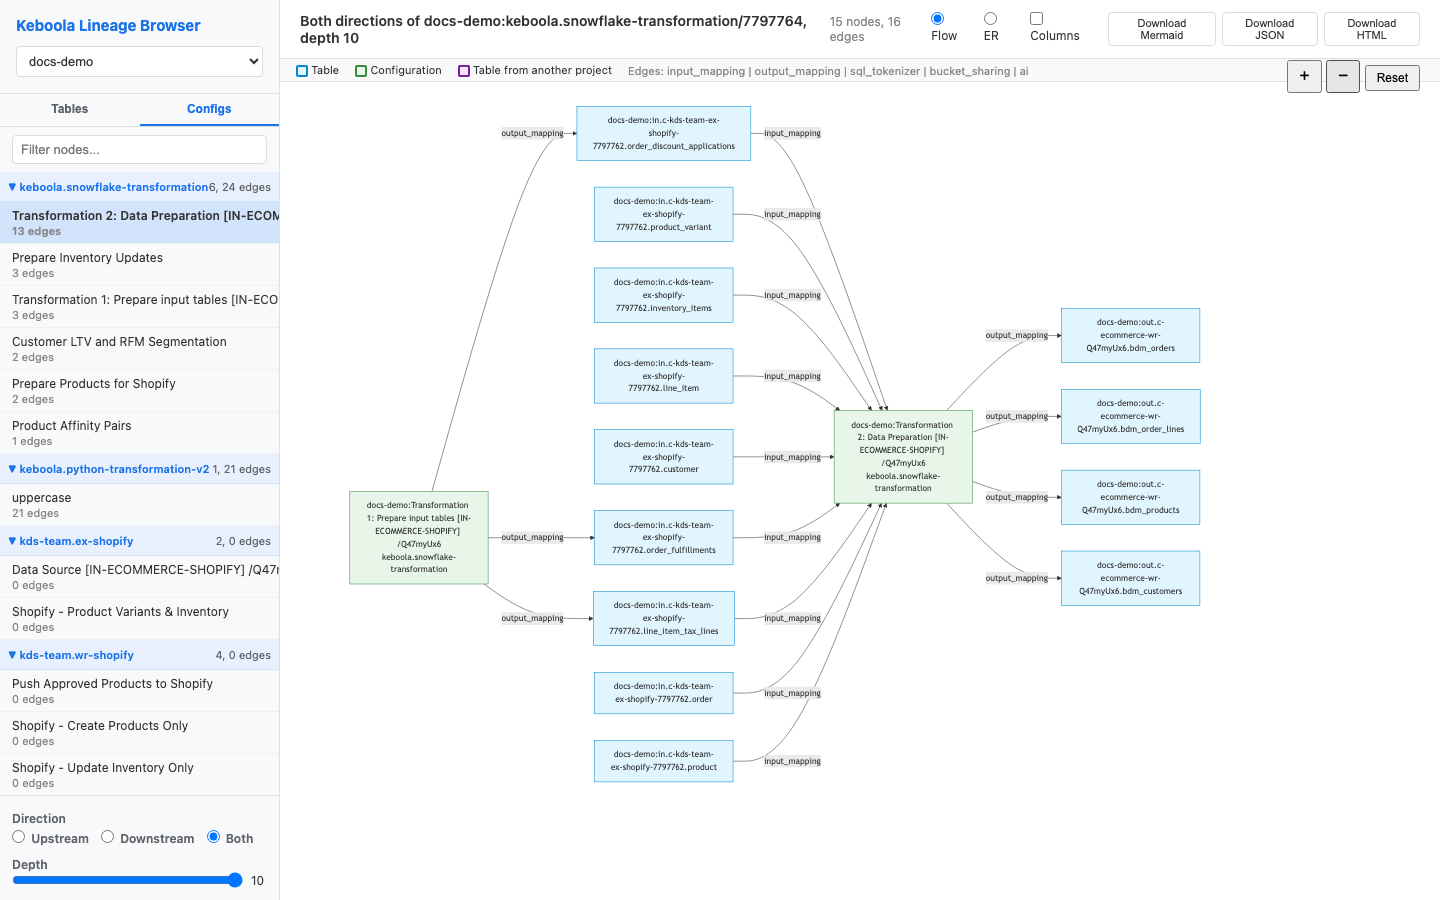Select Transformation 2: Data Preparation config row
The width and height of the screenshot is (1440, 900).
(139, 222)
